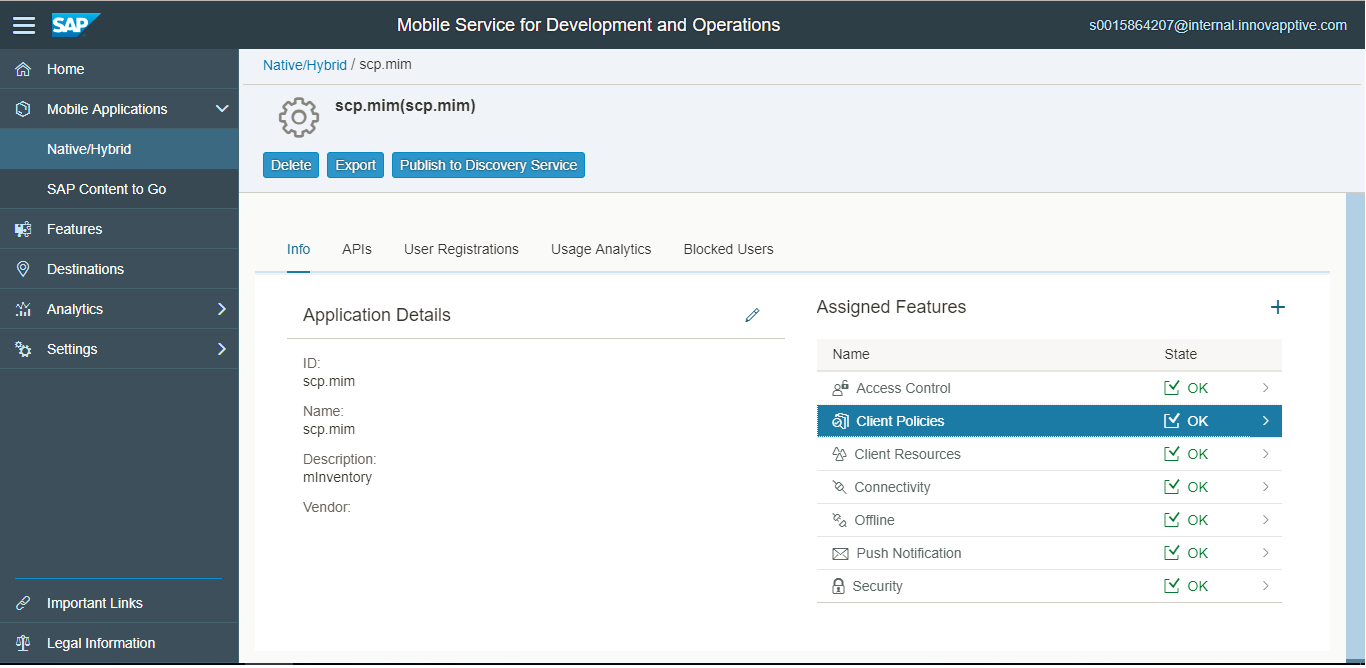The height and width of the screenshot is (668, 1366).
Task: Open the Usage Analytics tab
Action: (x=600, y=249)
